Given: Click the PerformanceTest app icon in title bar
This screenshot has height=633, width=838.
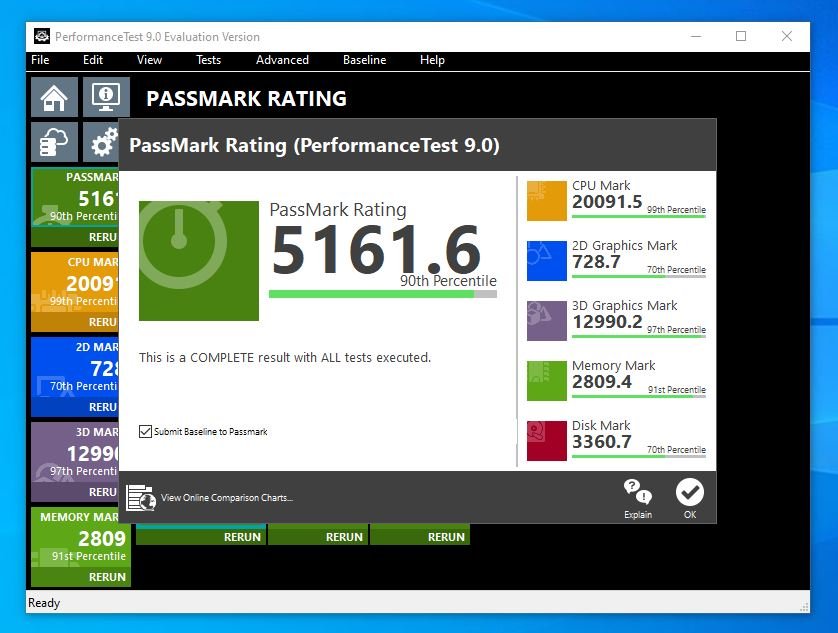Looking at the screenshot, I should tap(42, 36).
